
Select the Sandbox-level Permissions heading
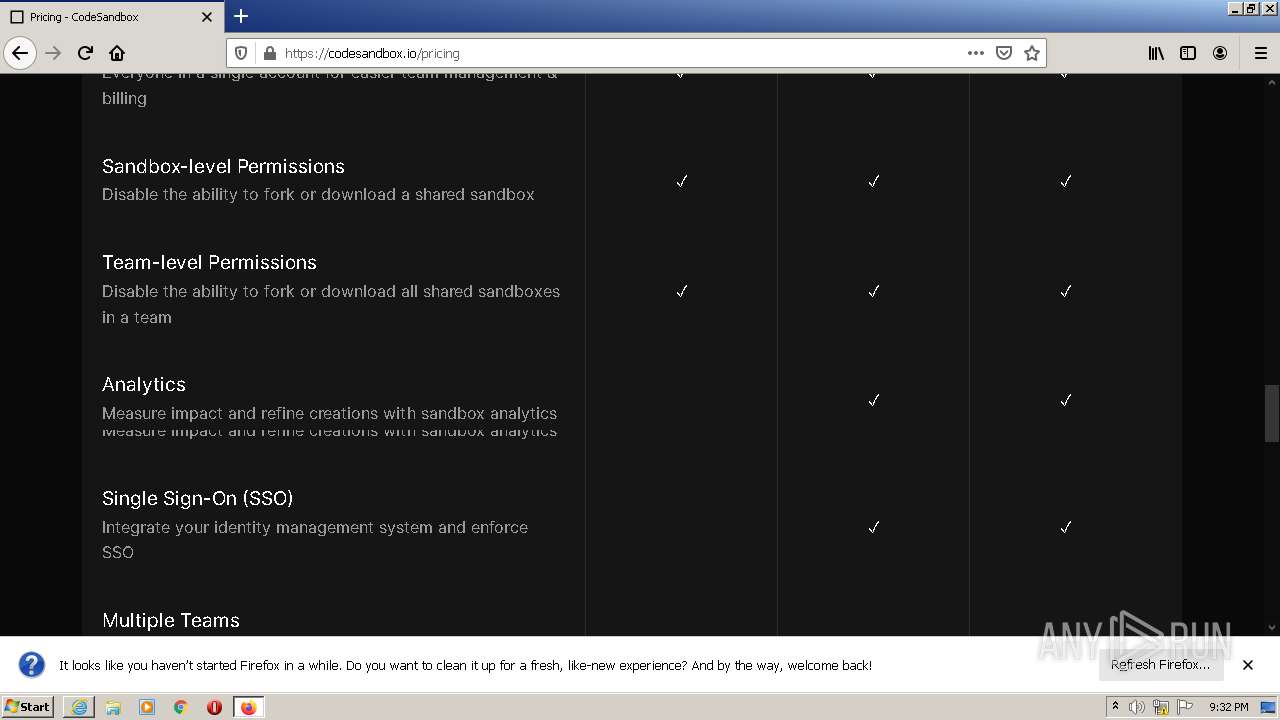pyautogui.click(x=223, y=166)
